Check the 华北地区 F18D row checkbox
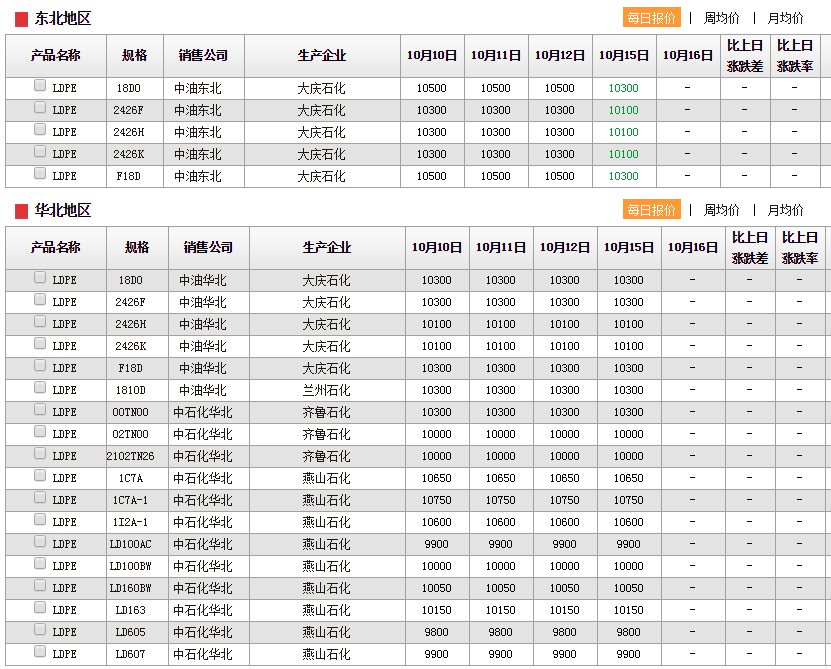 40,365
